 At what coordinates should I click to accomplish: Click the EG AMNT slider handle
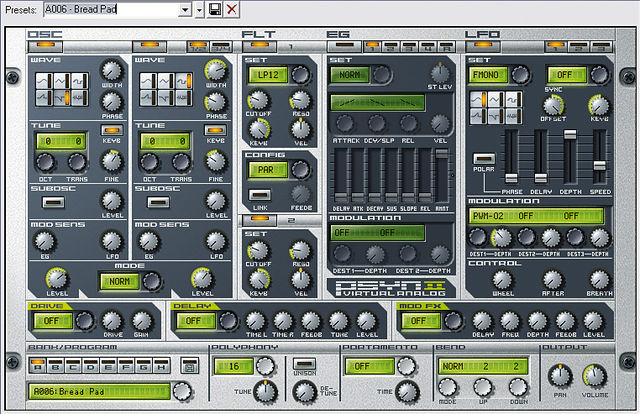tap(441, 154)
